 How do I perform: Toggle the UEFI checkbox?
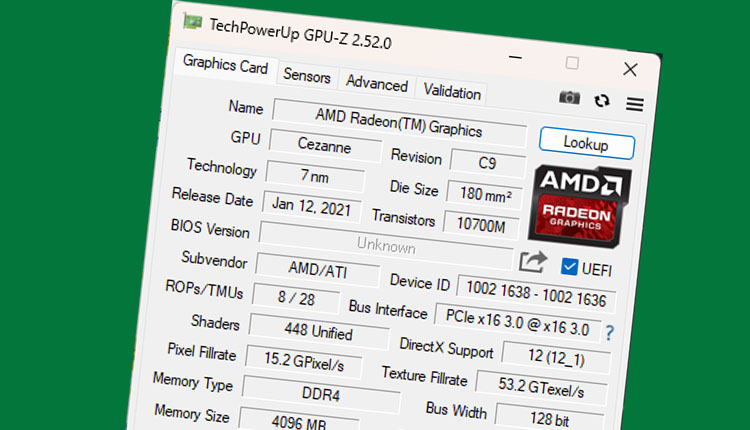(569, 266)
